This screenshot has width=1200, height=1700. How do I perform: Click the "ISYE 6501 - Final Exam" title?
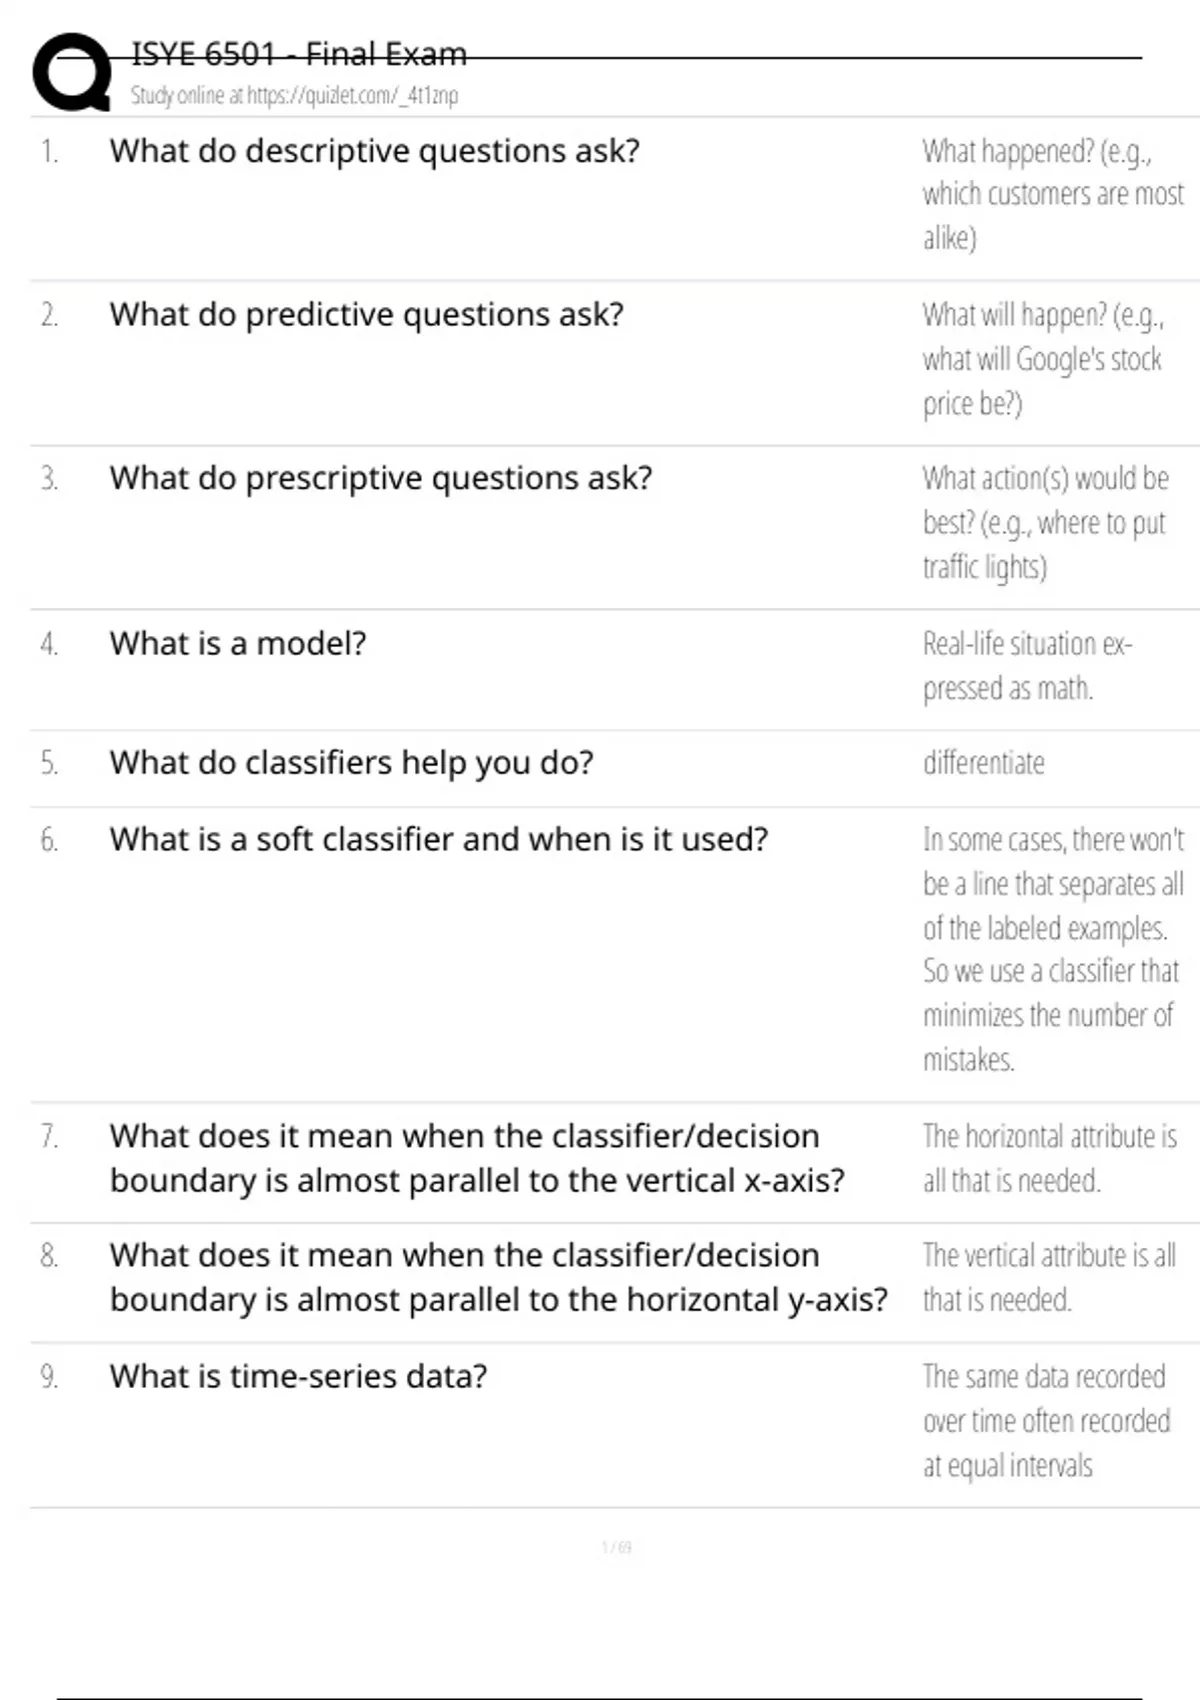click(299, 54)
